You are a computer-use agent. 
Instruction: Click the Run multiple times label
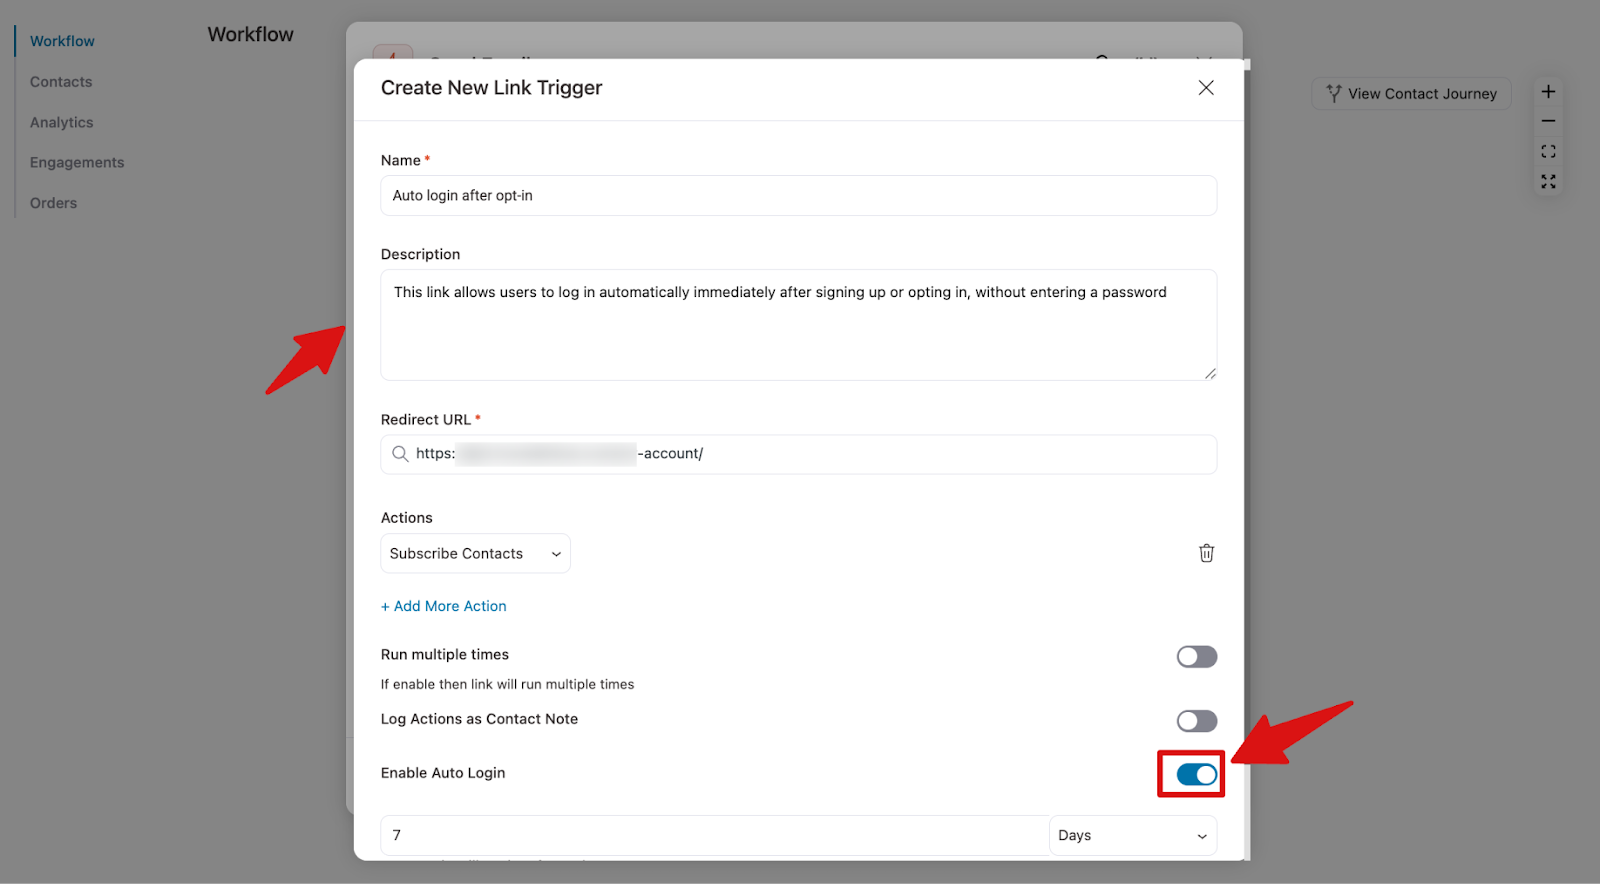445,654
